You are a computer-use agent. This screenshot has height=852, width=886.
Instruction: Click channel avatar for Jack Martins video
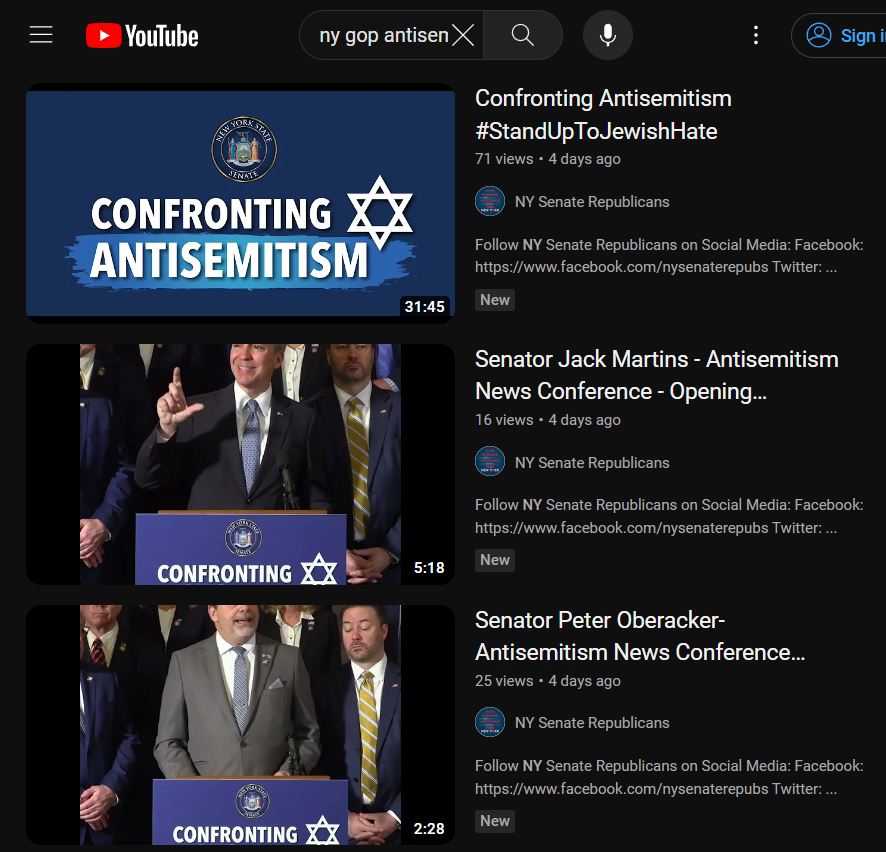490,462
